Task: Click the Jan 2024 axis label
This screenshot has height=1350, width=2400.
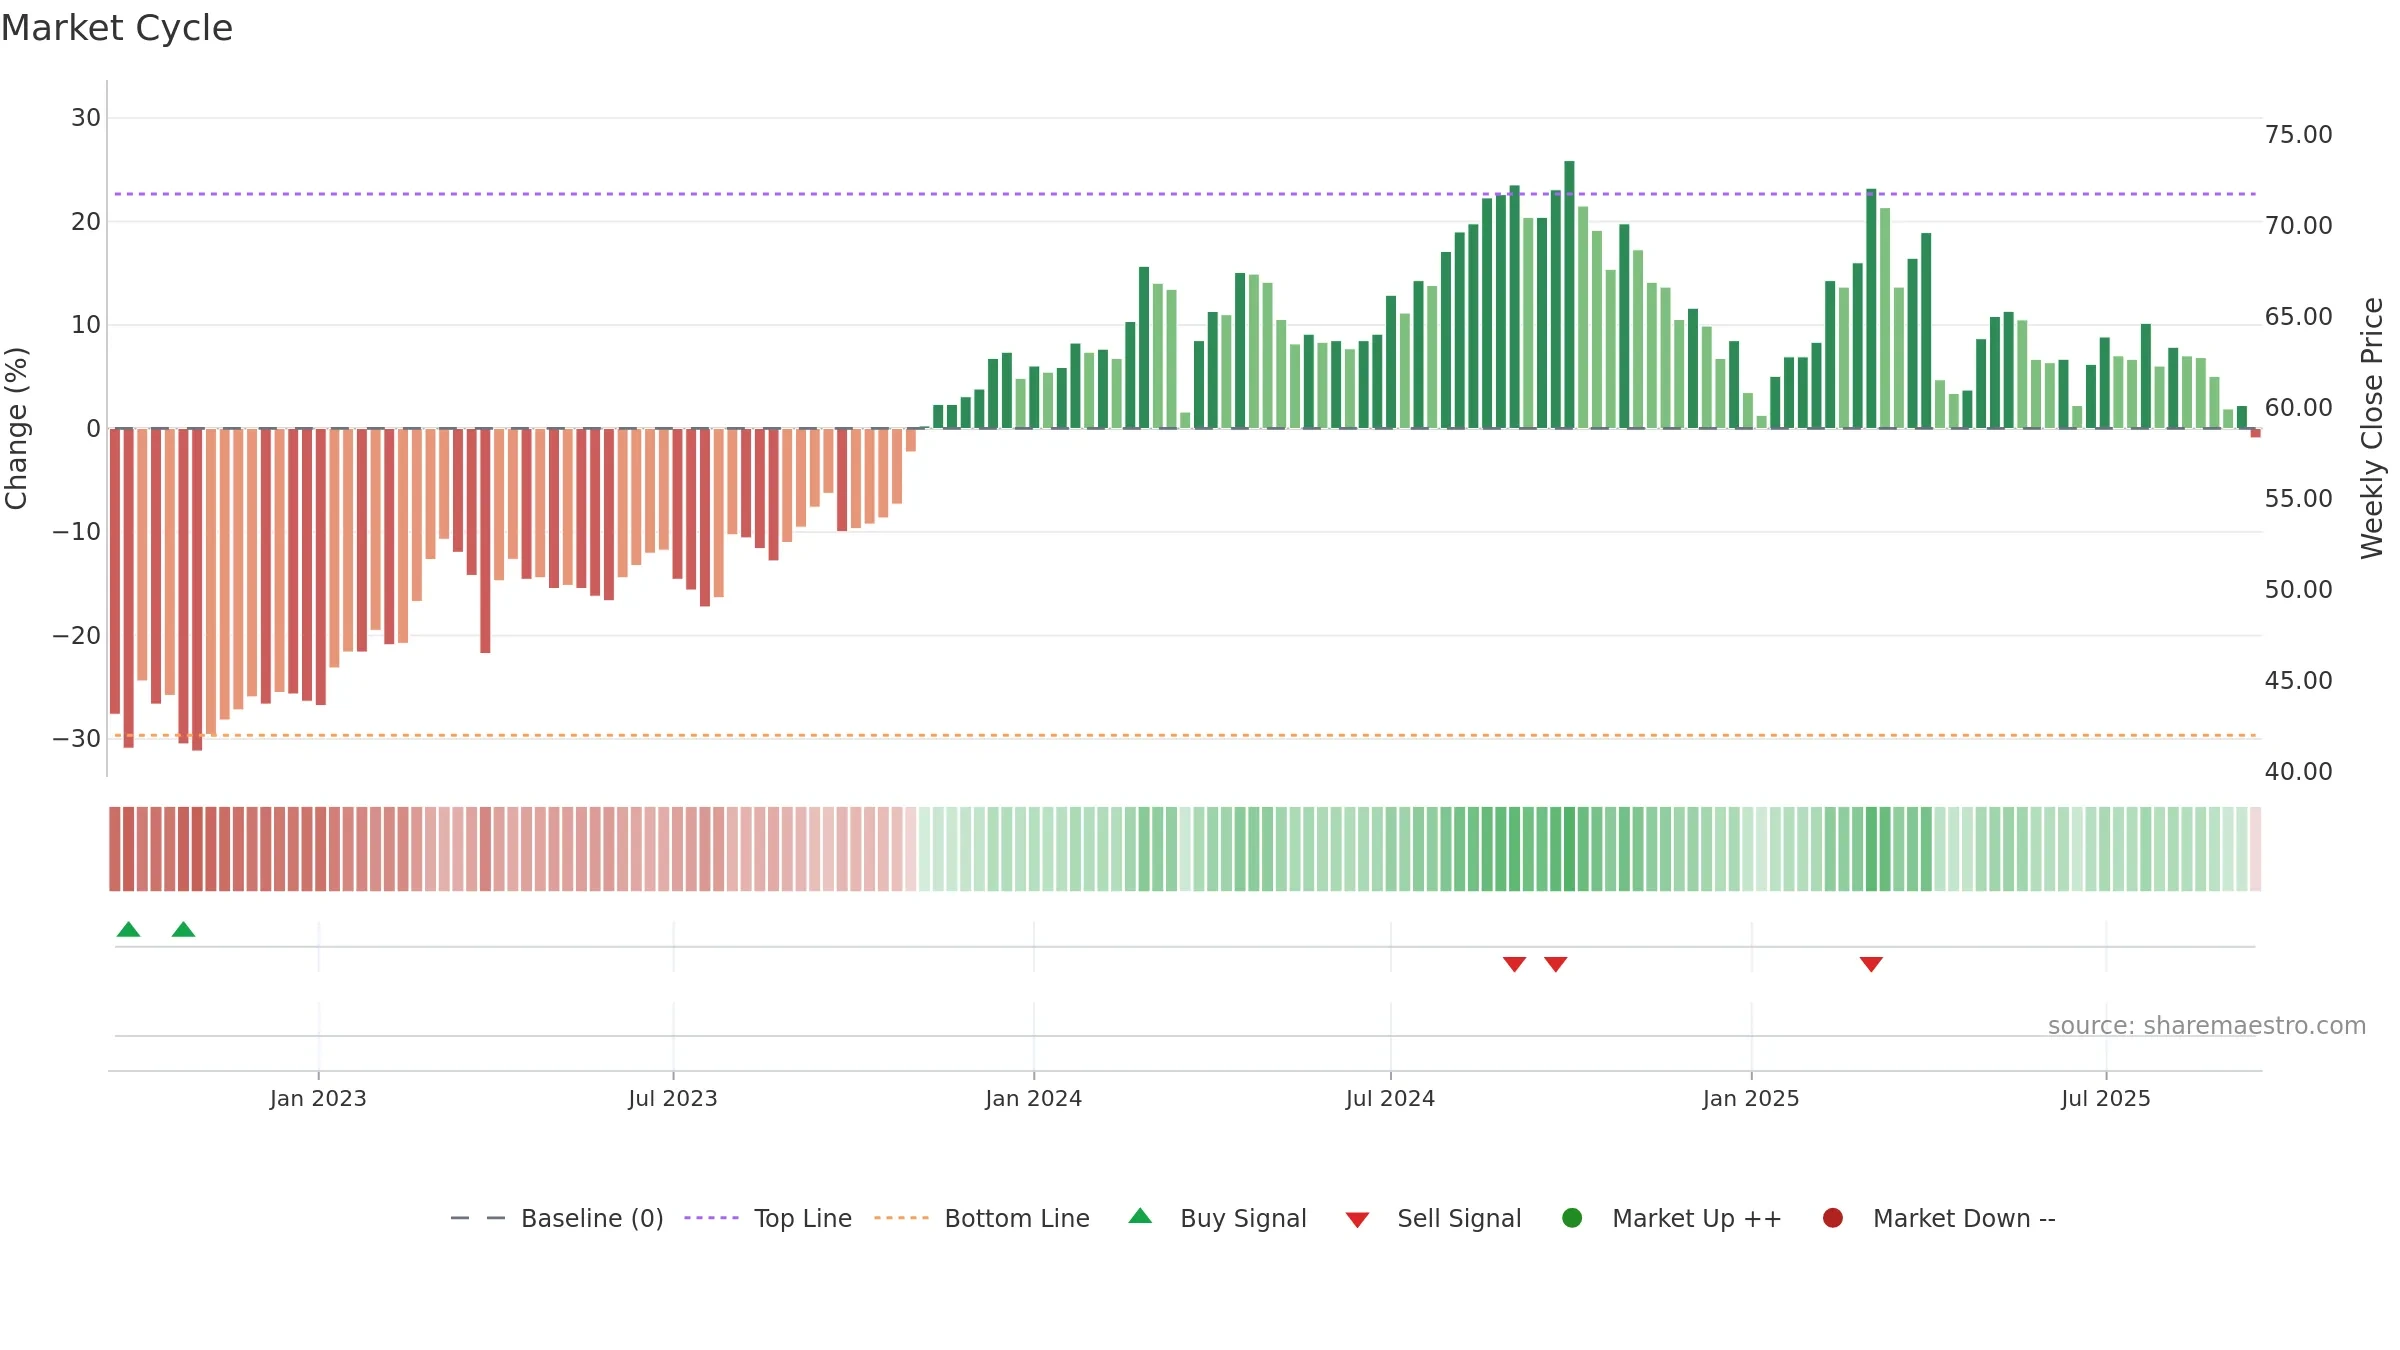Action: point(1033,1099)
